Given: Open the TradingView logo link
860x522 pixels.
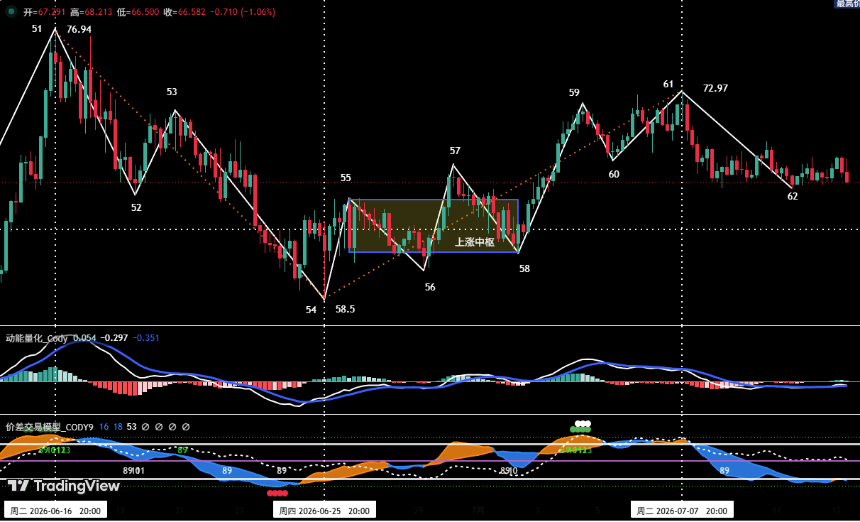Looking at the screenshot, I should pyautogui.click(x=64, y=486).
